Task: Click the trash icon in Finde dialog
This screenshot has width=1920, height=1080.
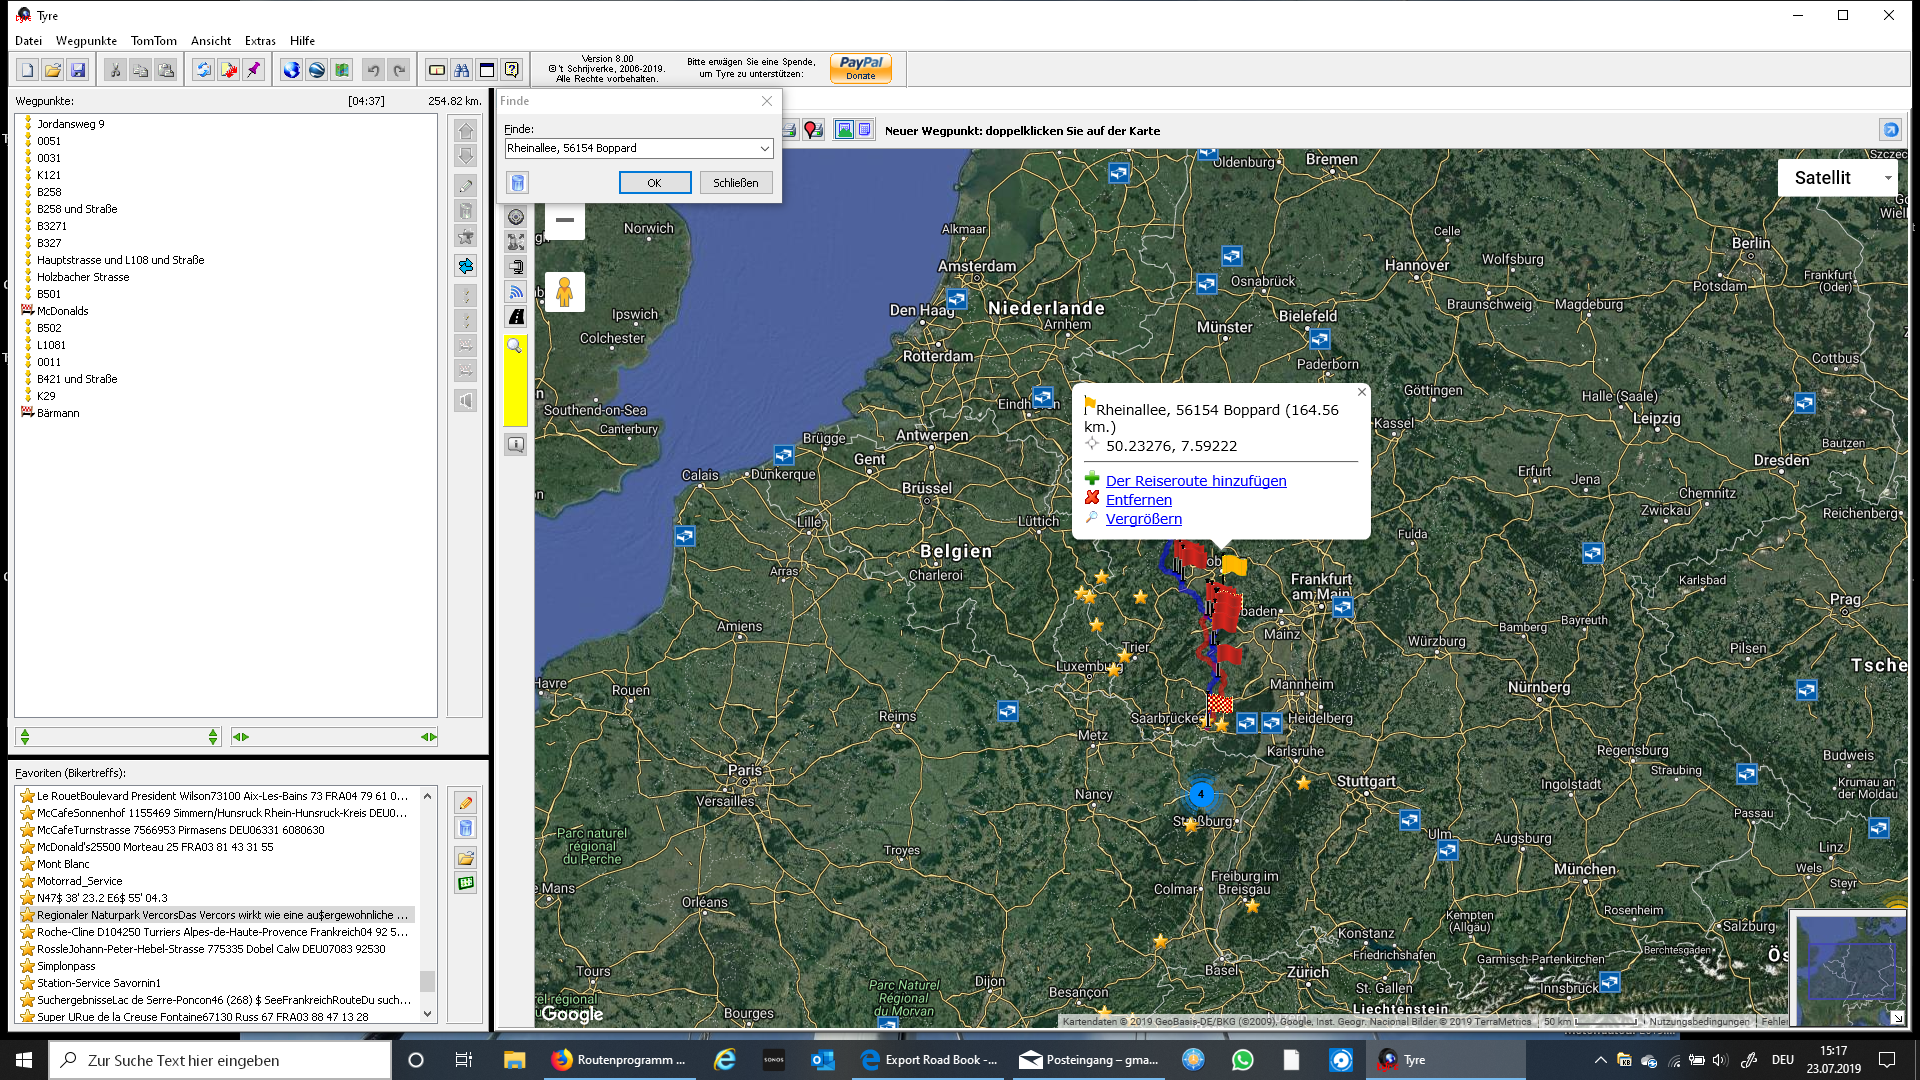Action: (x=517, y=183)
